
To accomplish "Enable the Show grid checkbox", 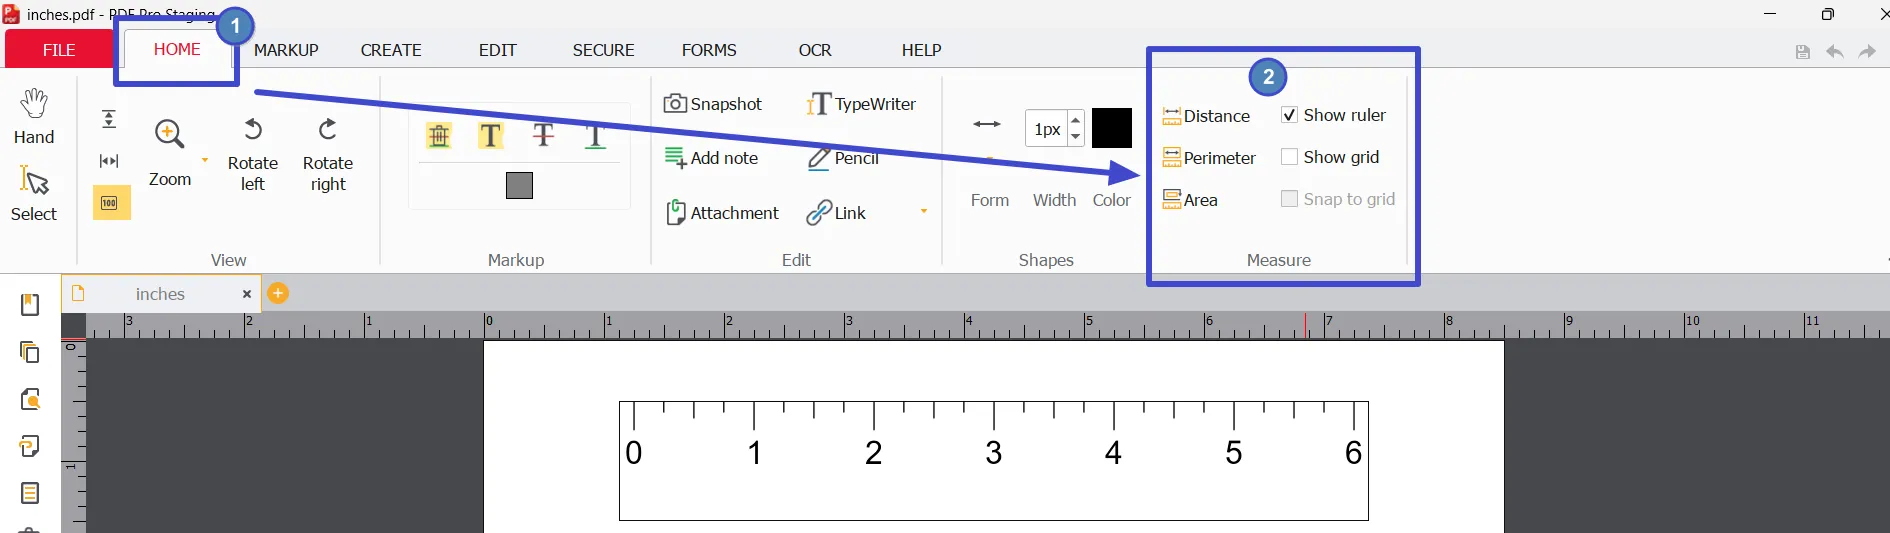I will (1290, 157).
